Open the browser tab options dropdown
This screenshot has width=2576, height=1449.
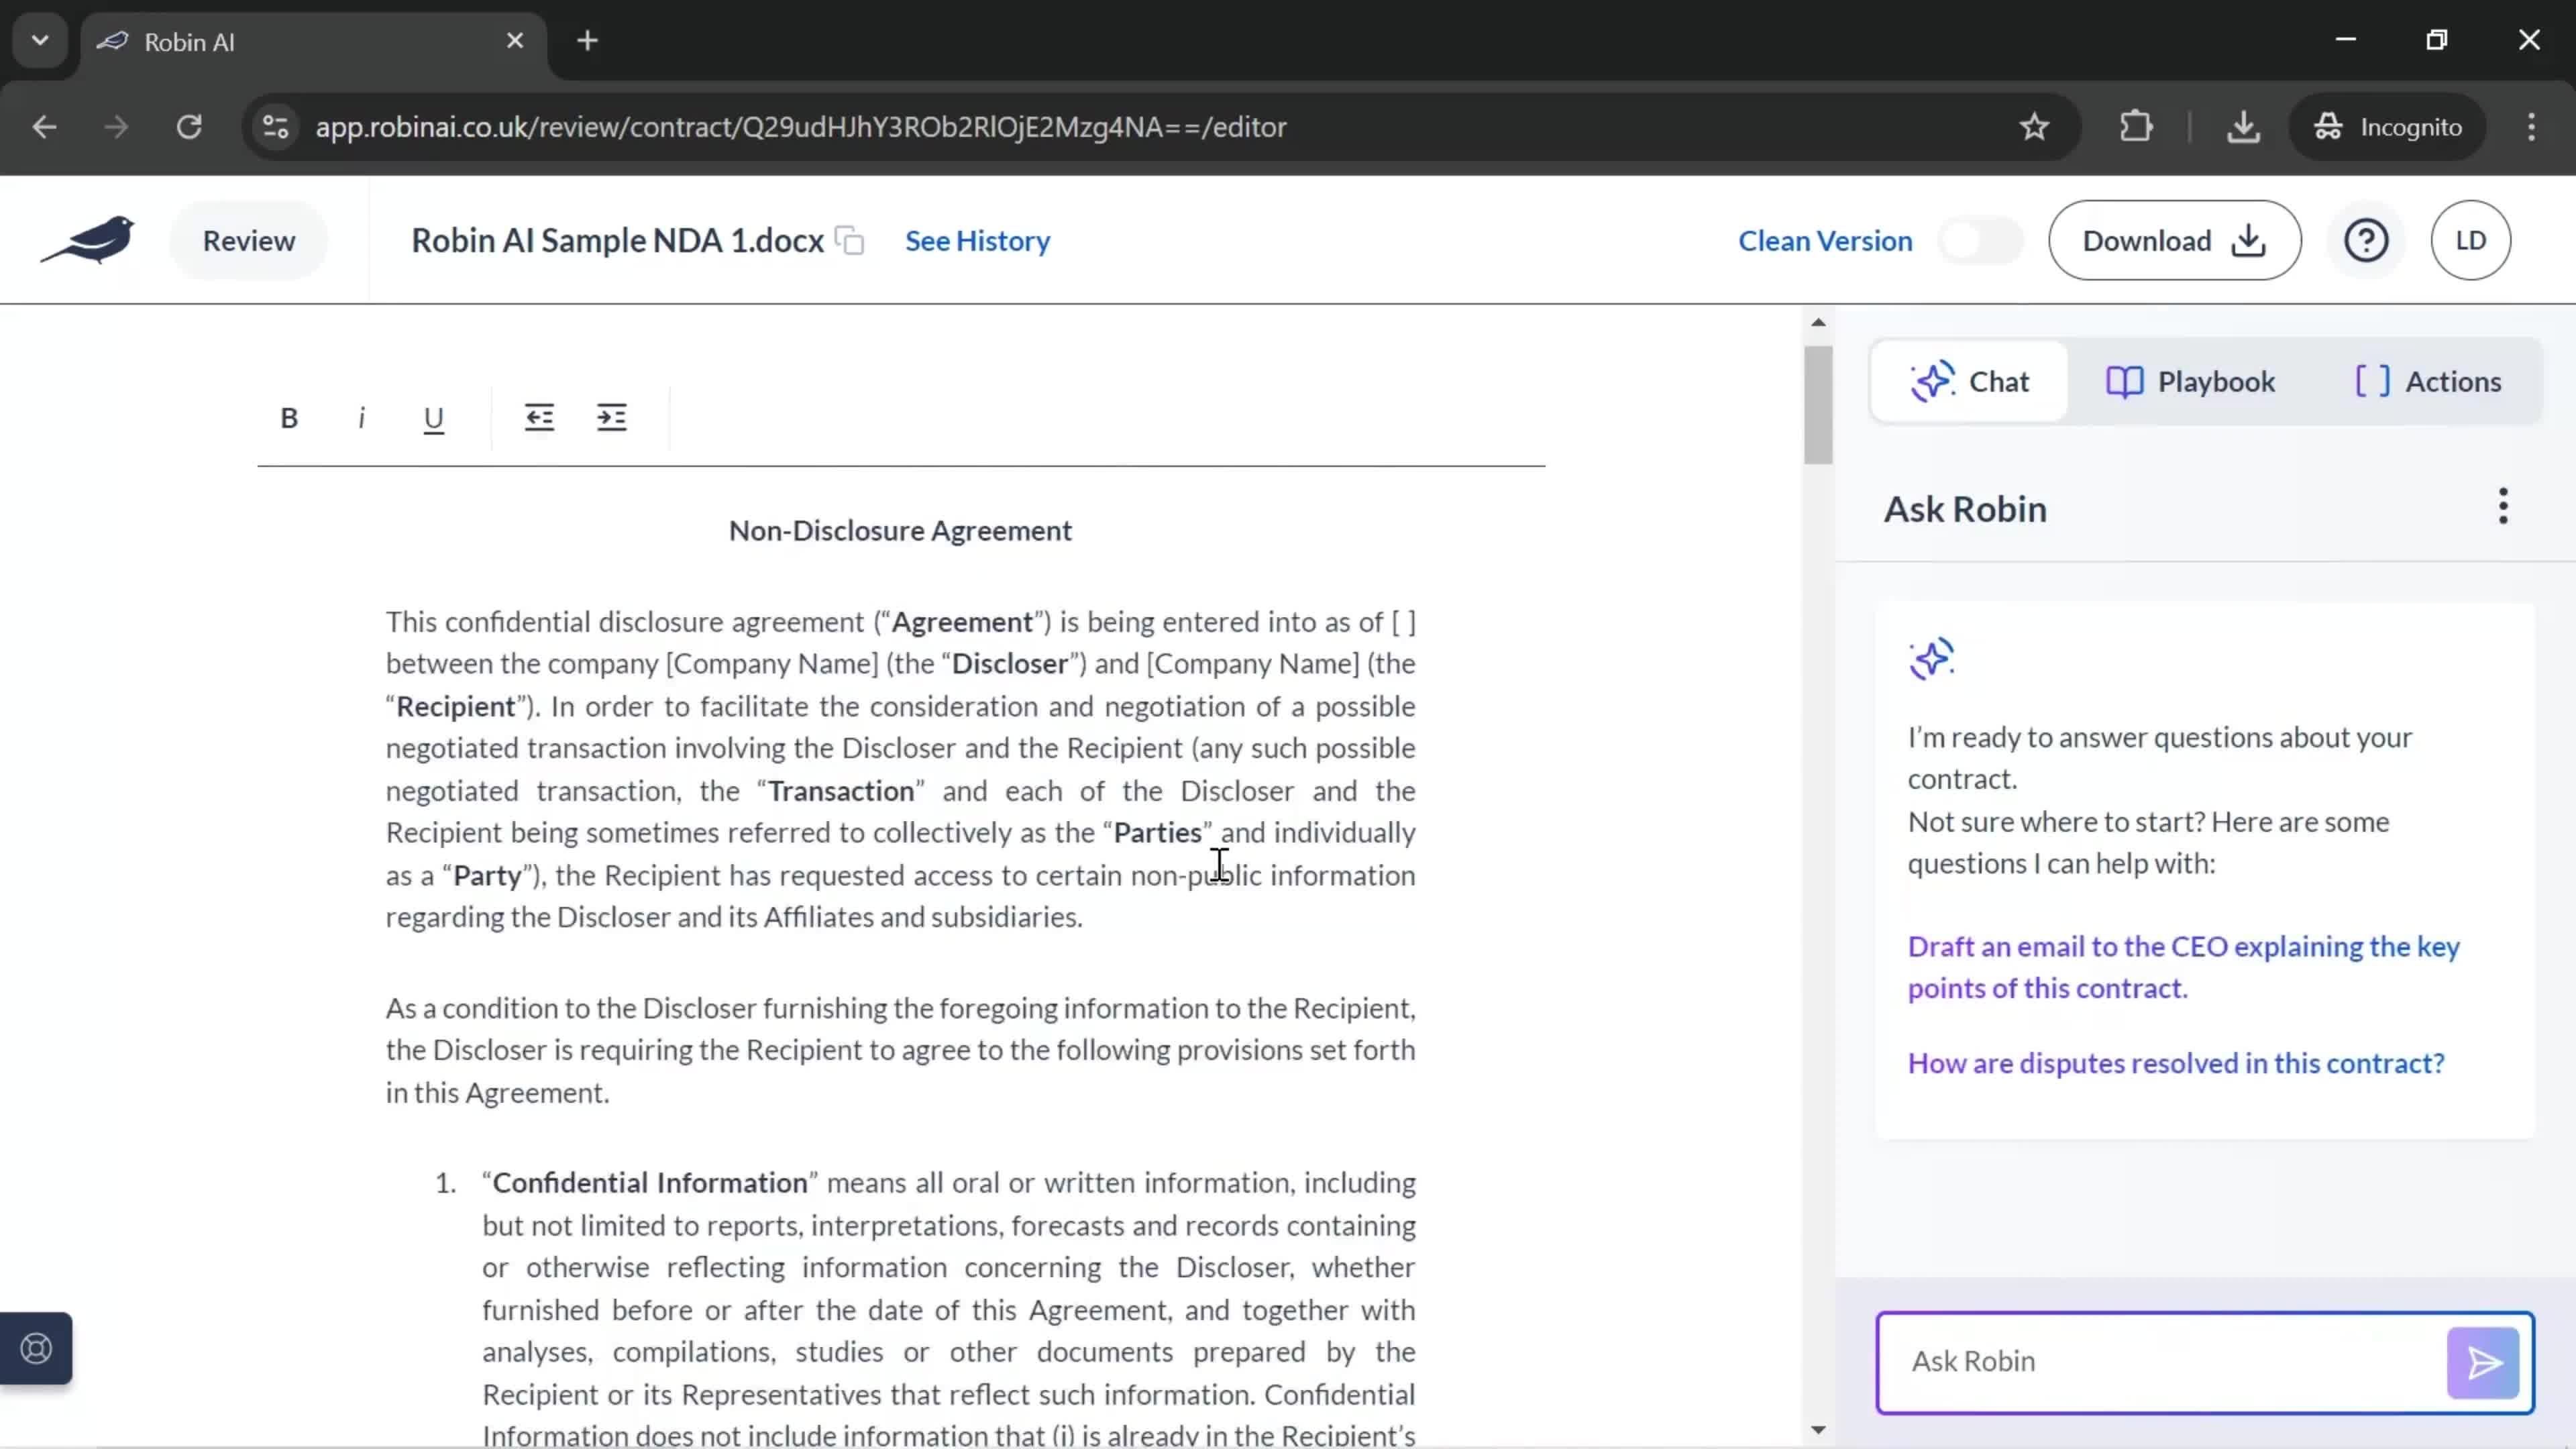click(39, 39)
